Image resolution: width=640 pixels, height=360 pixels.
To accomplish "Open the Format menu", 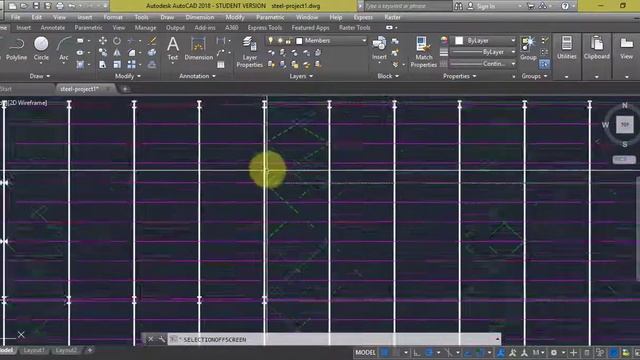I will pos(113,17).
